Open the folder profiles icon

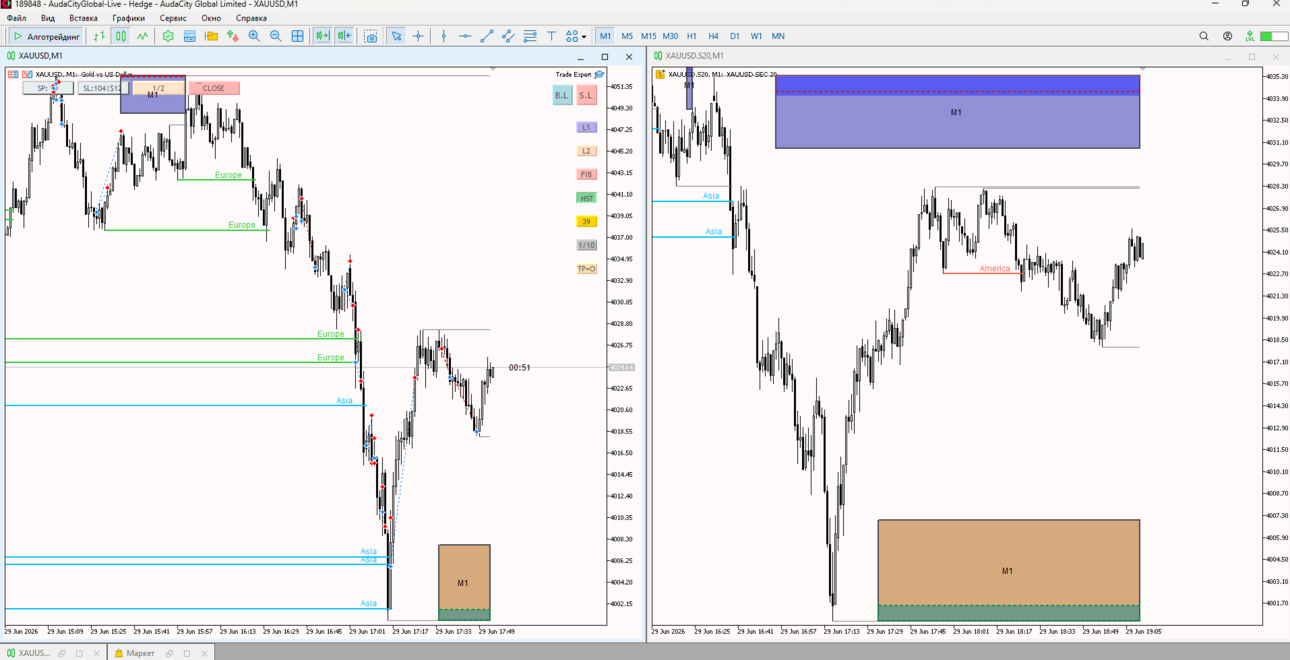click(211, 36)
